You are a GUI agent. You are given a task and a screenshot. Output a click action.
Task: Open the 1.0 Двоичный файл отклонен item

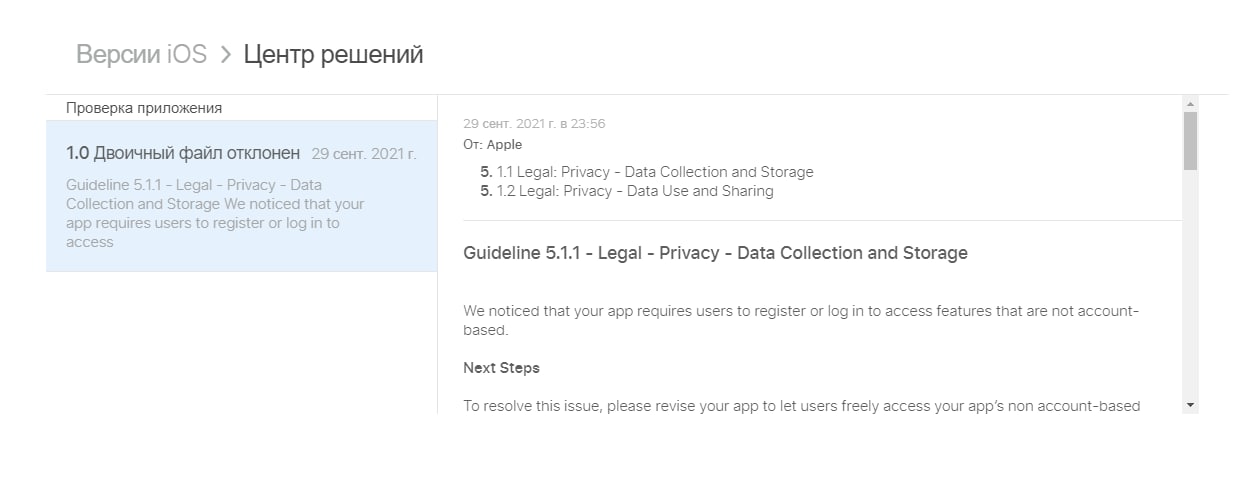[183, 154]
